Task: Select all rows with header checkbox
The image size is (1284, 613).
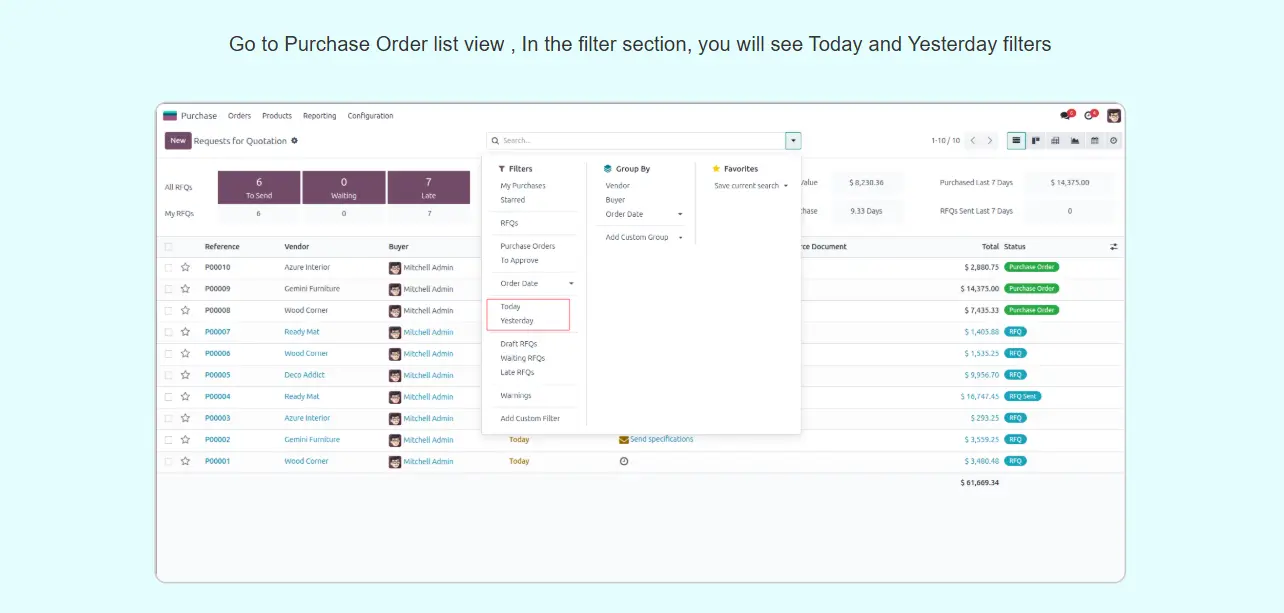Action: point(168,247)
